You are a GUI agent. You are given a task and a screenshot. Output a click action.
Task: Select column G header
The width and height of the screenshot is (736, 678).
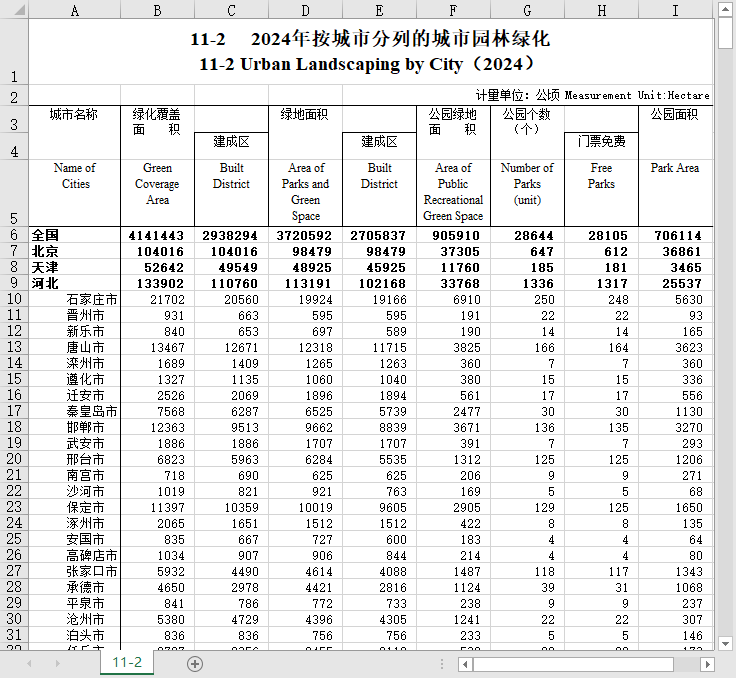pyautogui.click(x=527, y=10)
